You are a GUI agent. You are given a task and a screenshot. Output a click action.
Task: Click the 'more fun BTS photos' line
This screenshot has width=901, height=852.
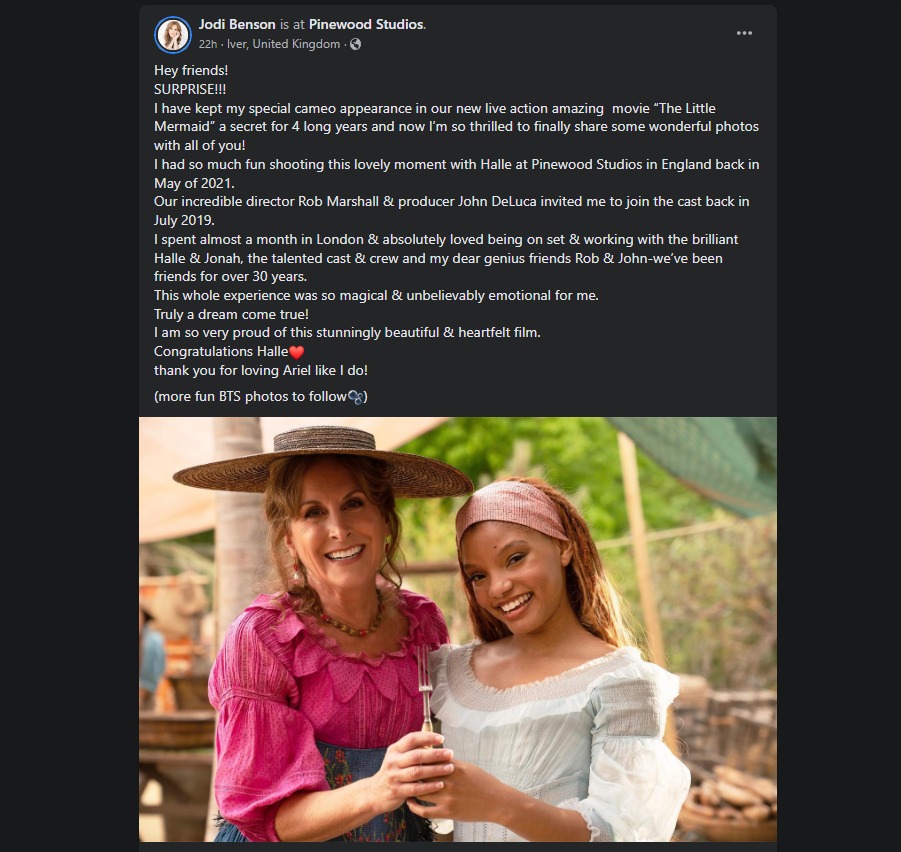pos(250,397)
